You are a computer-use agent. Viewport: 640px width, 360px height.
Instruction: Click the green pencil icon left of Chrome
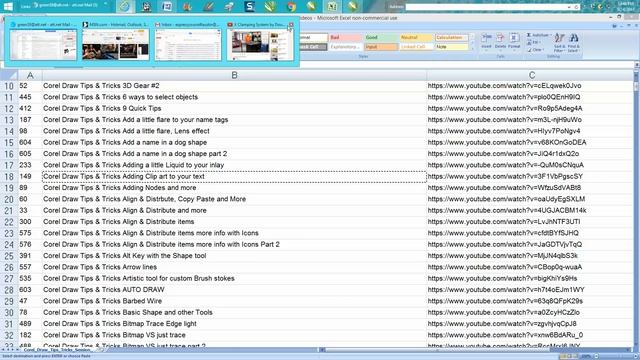pyautogui.click(x=270, y=6)
